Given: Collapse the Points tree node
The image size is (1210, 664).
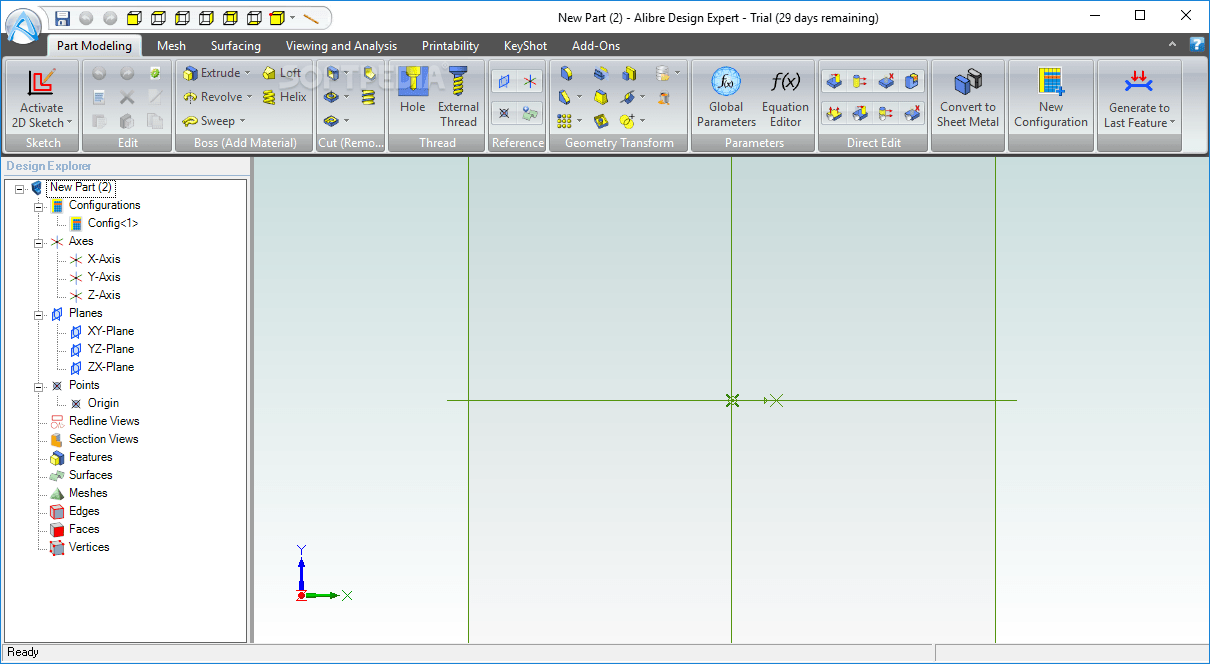Looking at the screenshot, I should 39,386.
